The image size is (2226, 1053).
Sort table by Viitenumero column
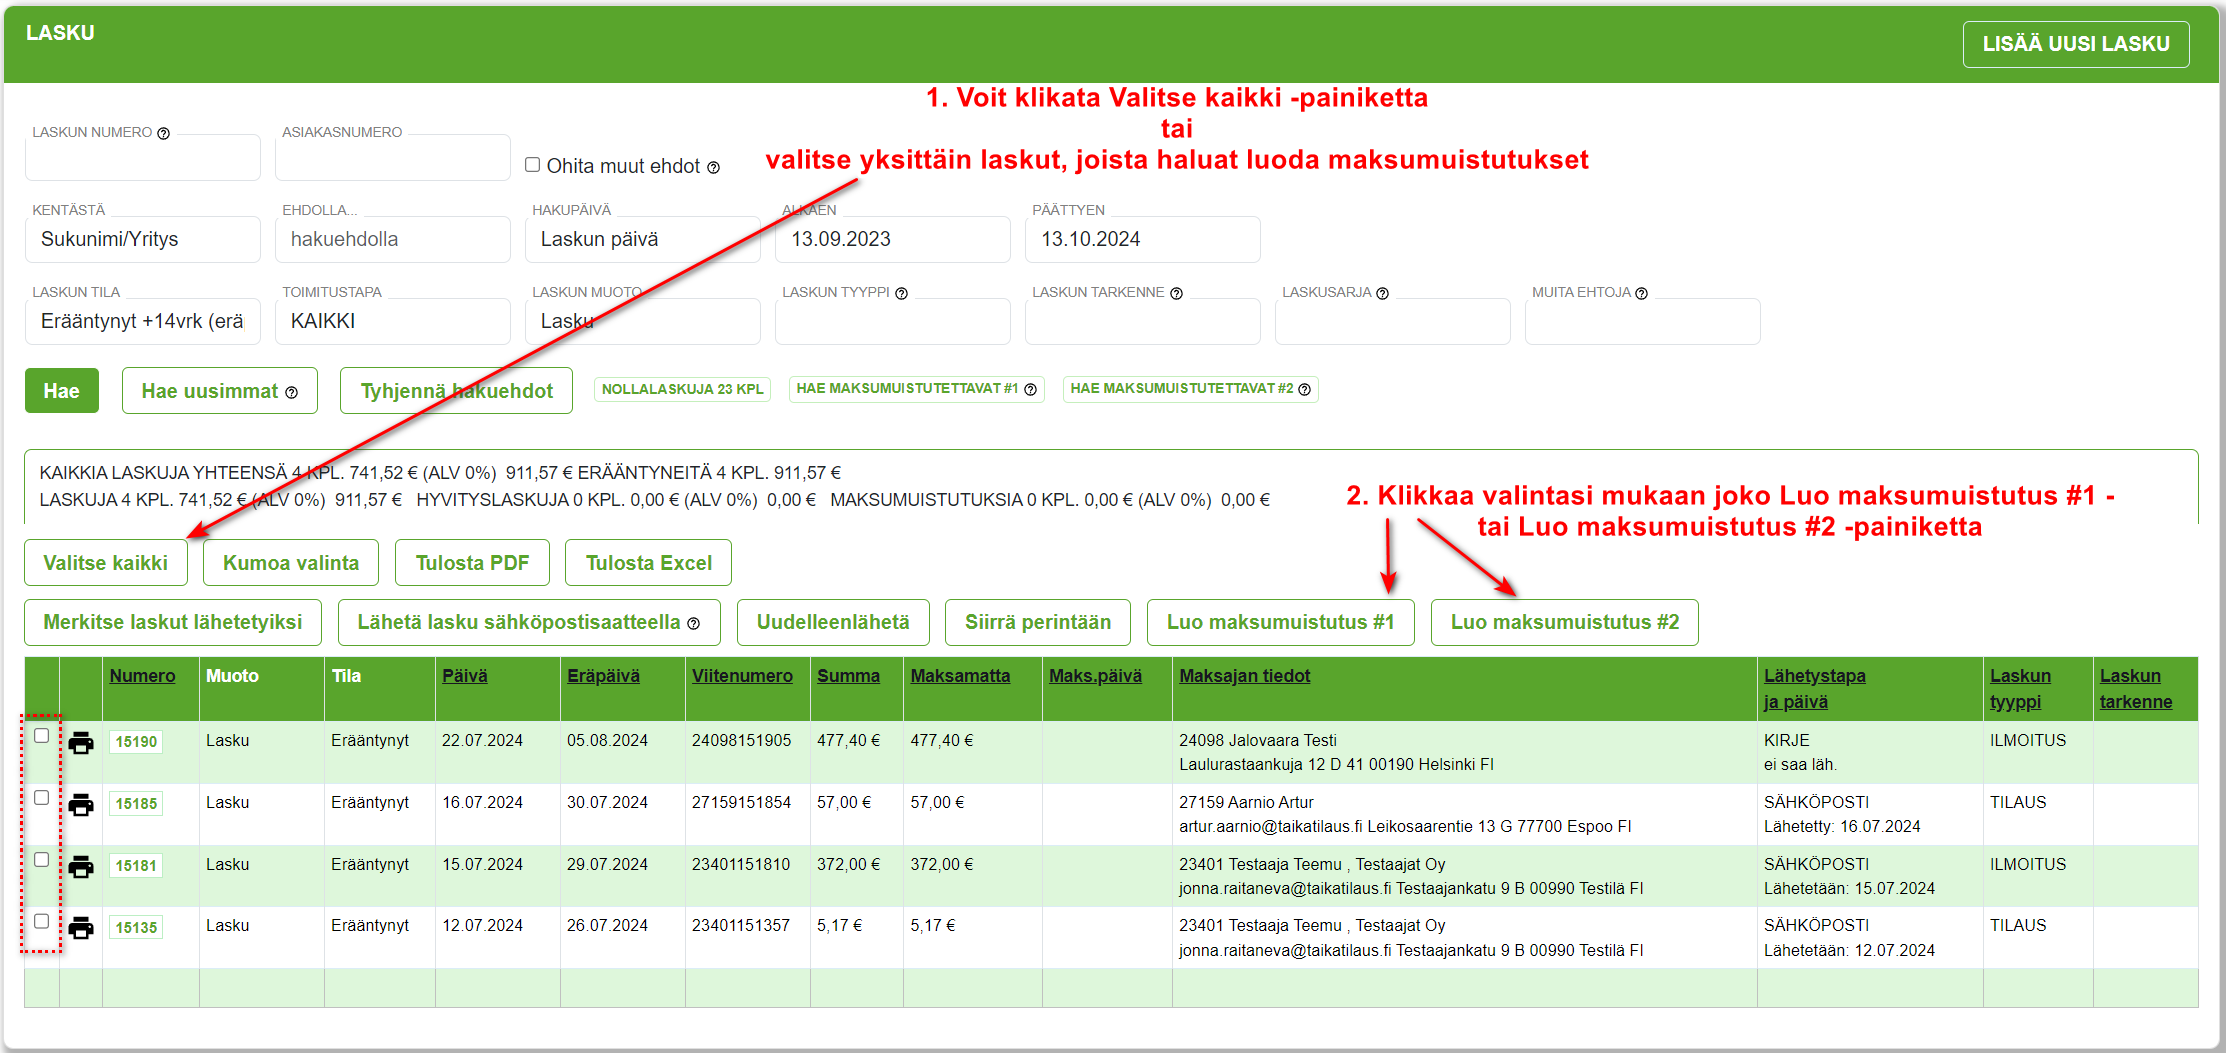[x=742, y=676]
